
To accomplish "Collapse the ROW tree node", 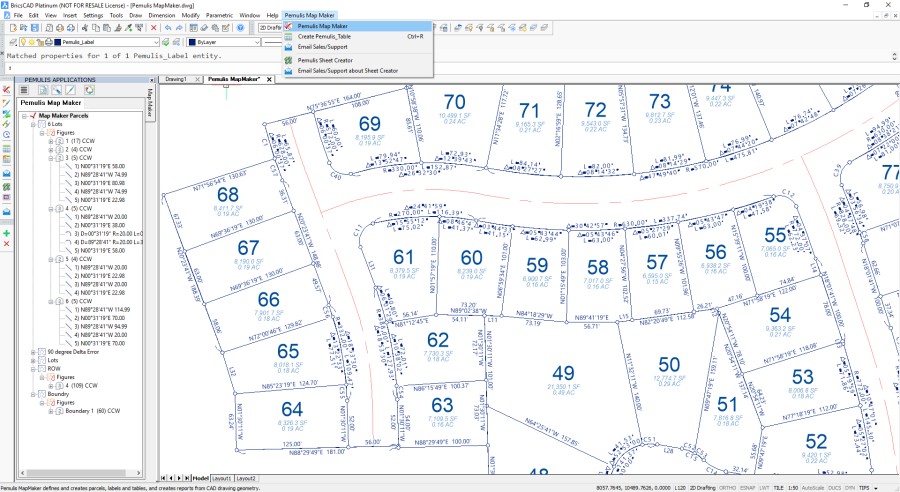I will coord(33,369).
